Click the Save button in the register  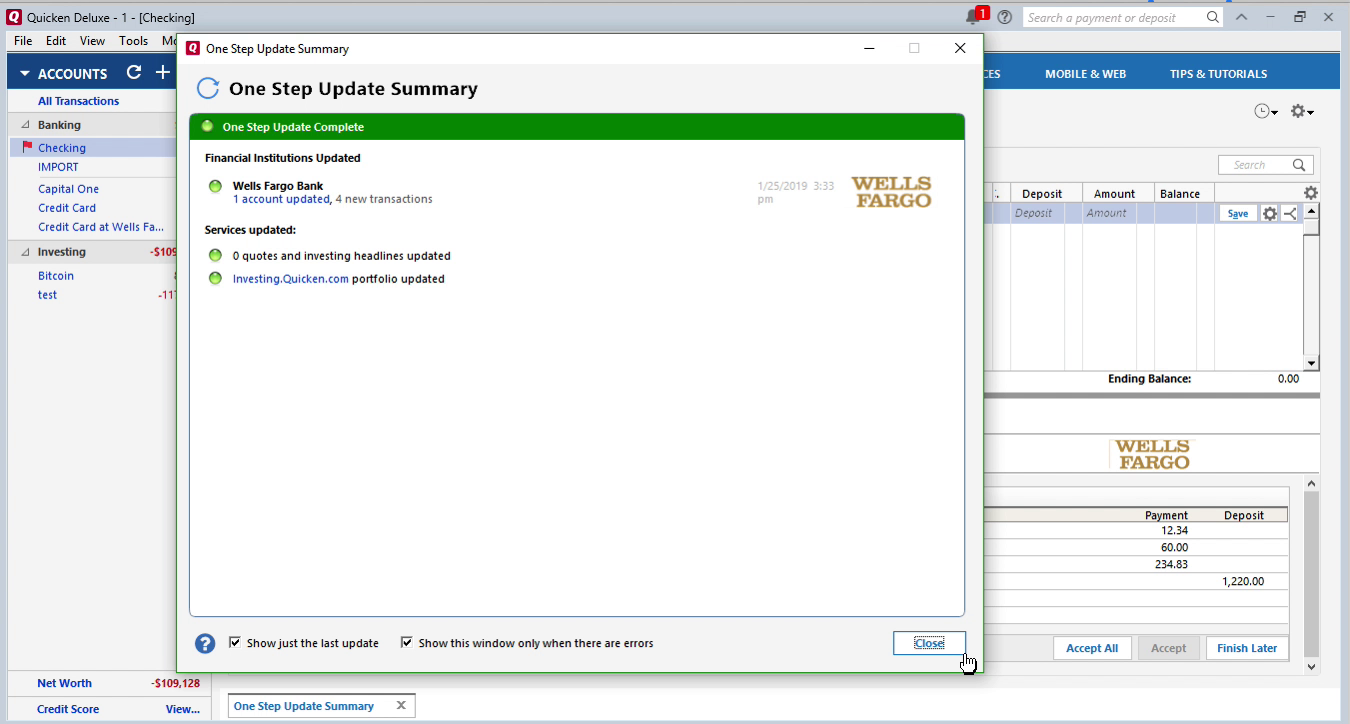1238,213
